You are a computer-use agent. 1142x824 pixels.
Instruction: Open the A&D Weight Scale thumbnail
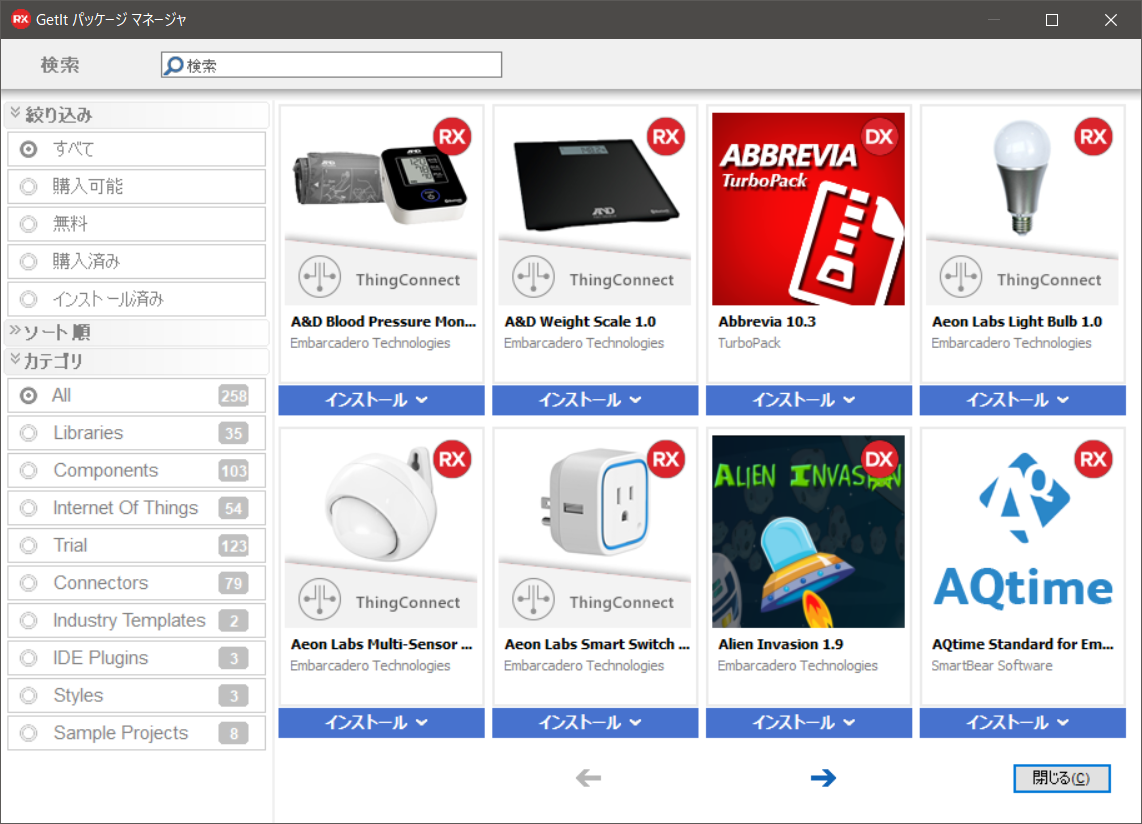tap(595, 209)
